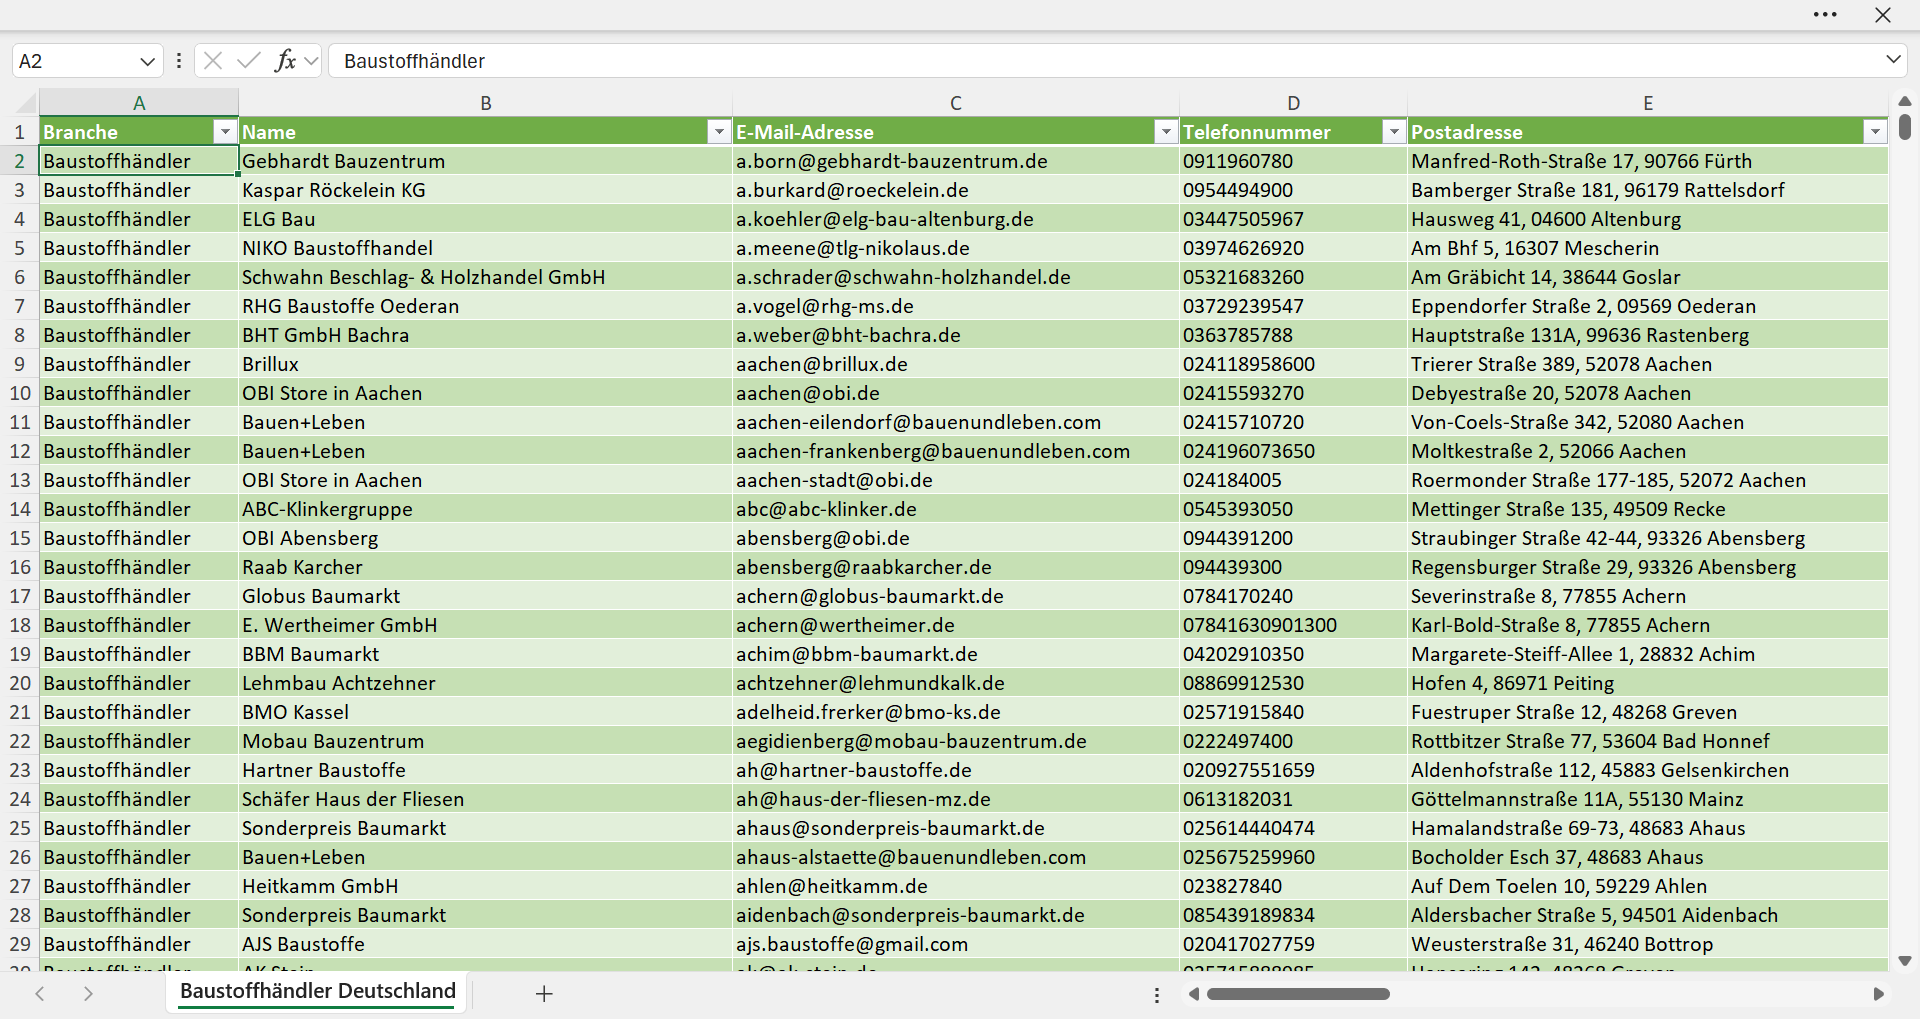Image resolution: width=1920 pixels, height=1019 pixels.
Task: Select column A header
Action: 139,103
